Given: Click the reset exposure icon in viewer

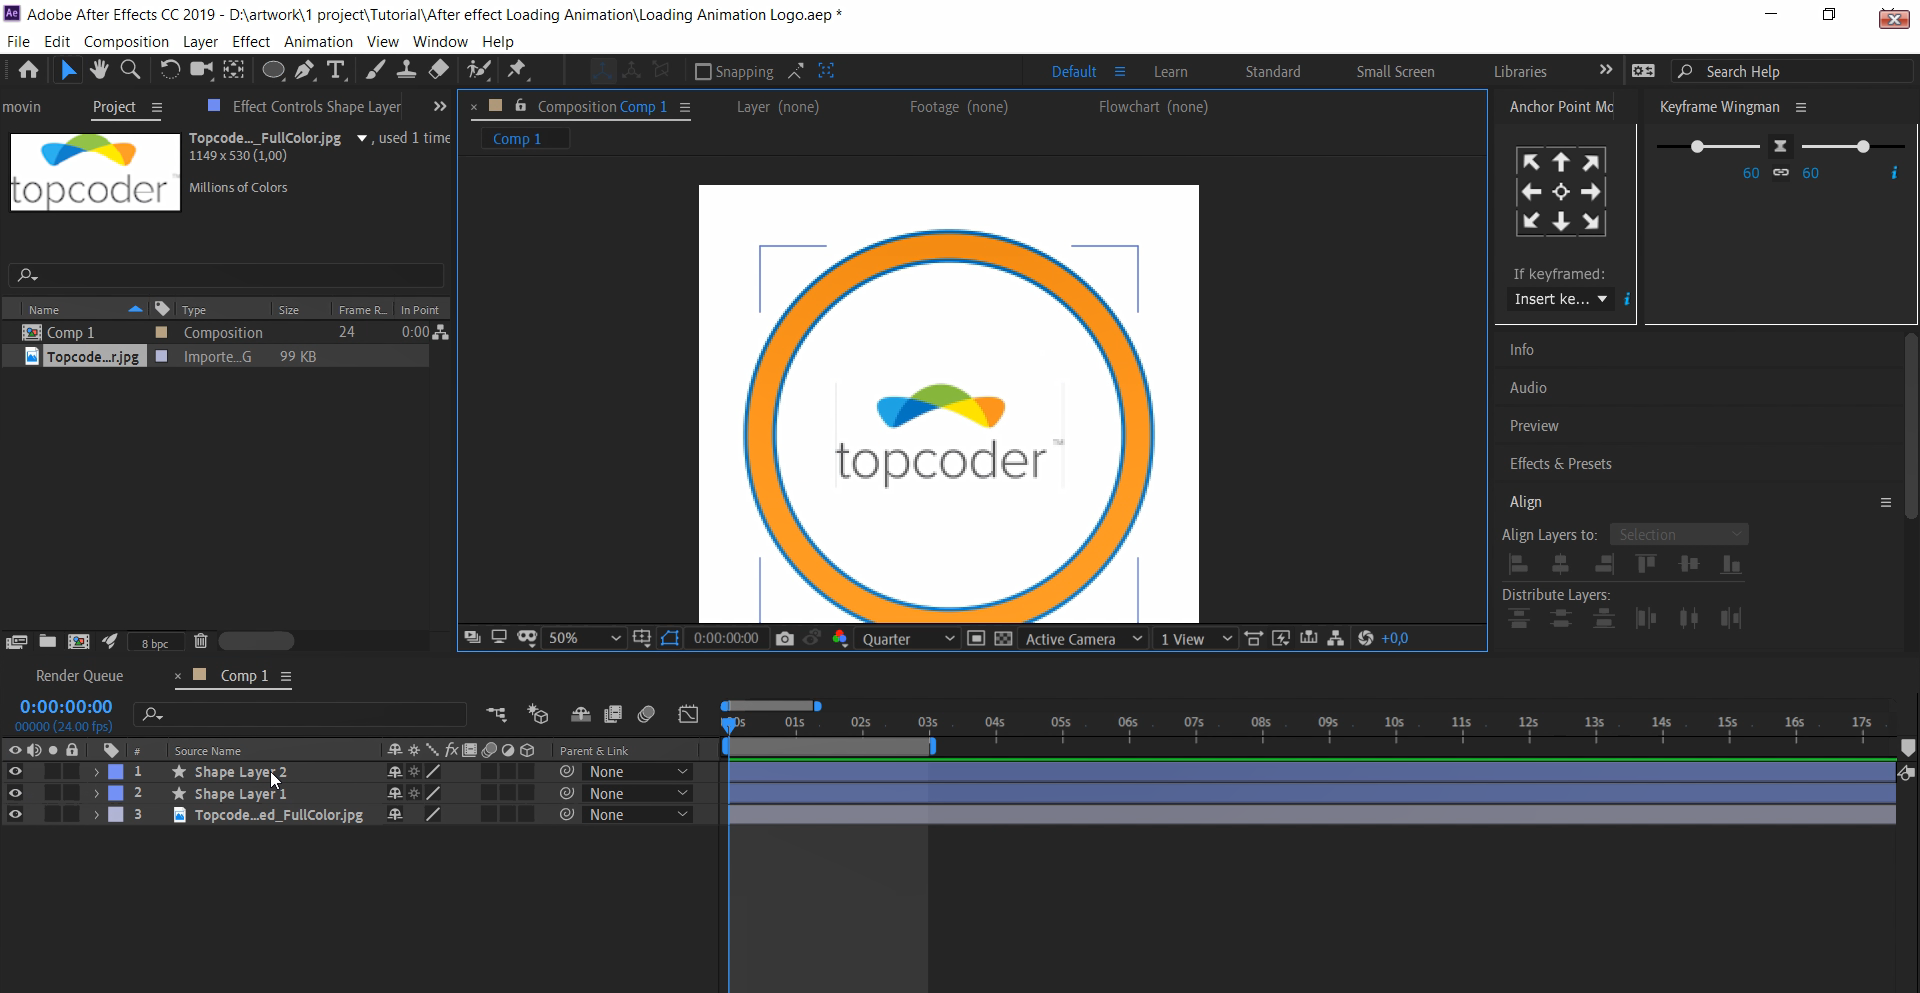Looking at the screenshot, I should (x=1366, y=638).
